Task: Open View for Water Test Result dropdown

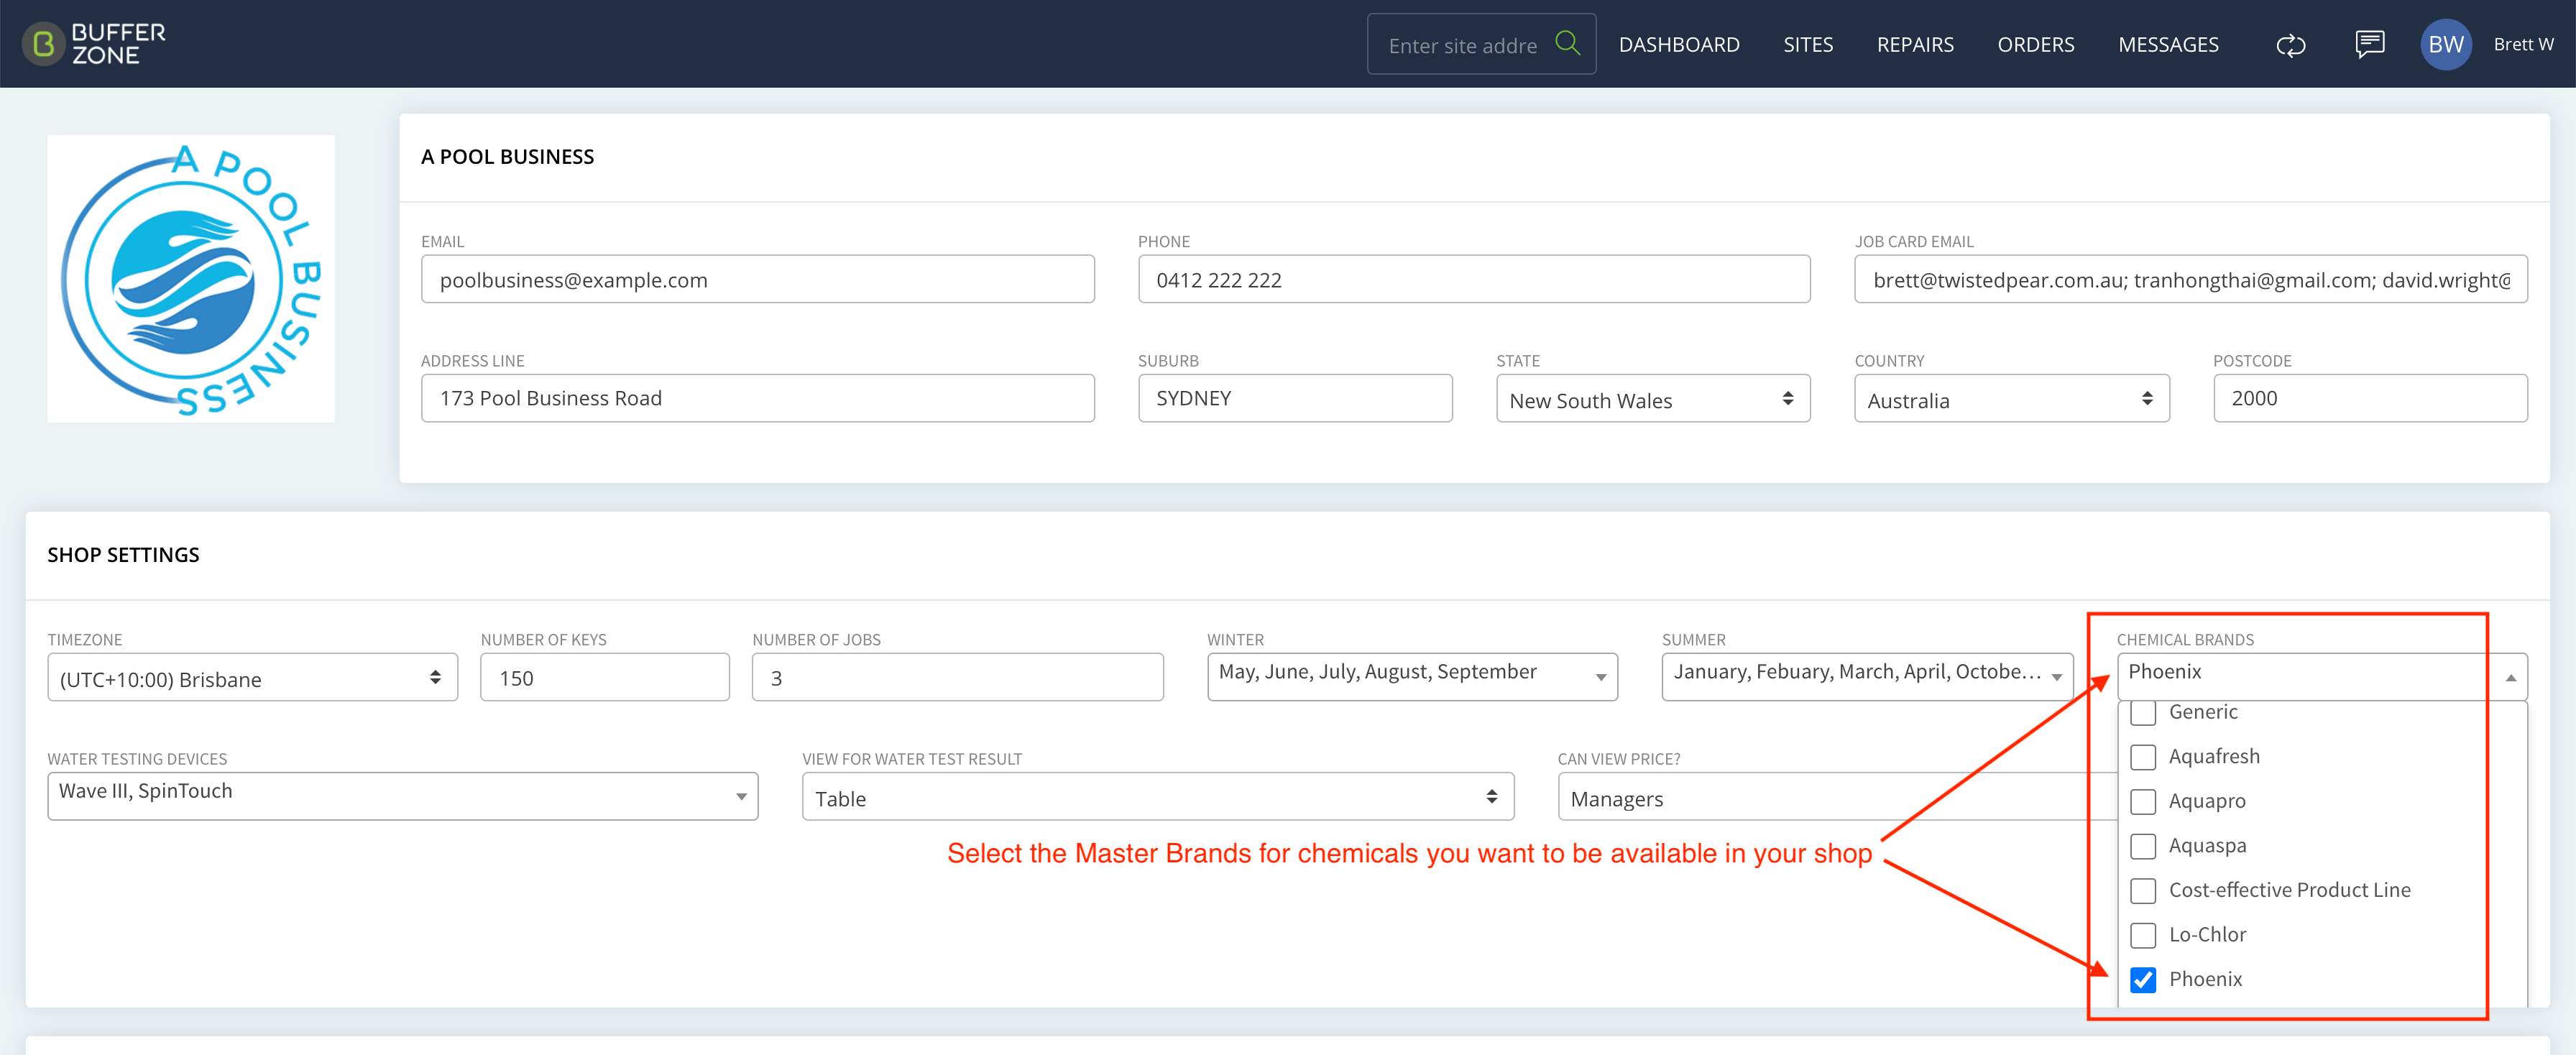Action: click(x=1157, y=796)
